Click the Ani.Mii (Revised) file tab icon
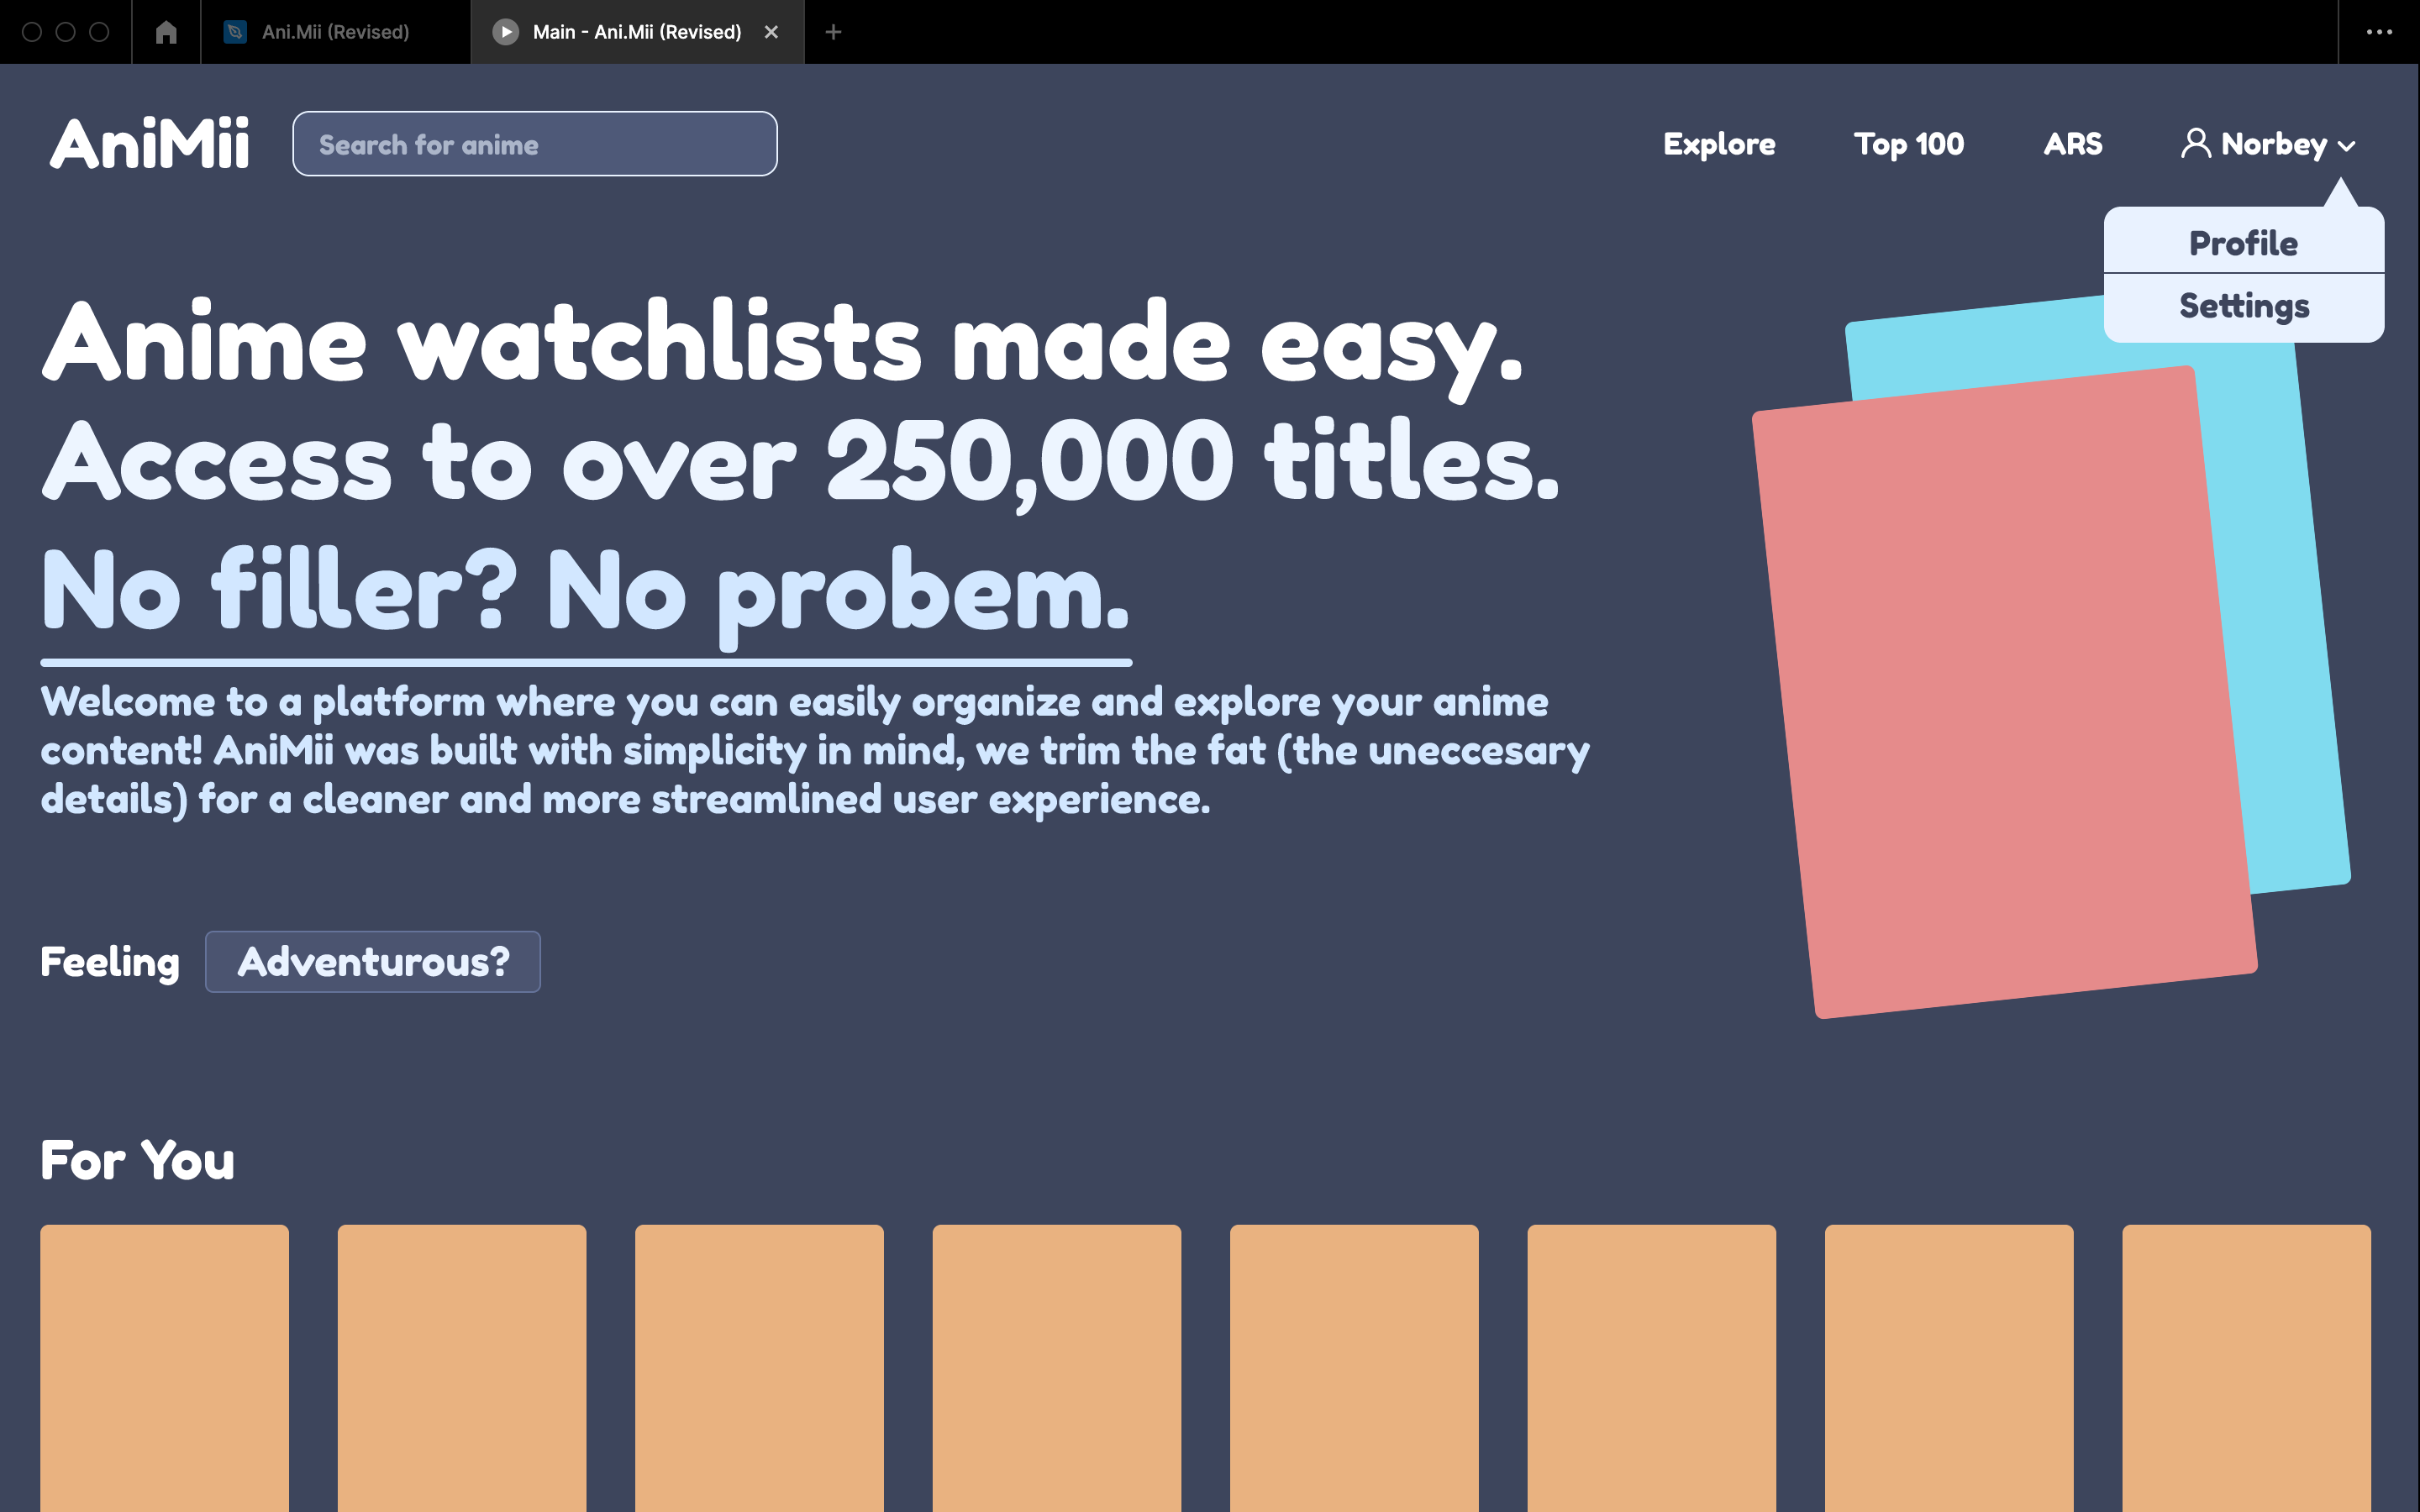The image size is (2420, 1512). (235, 32)
